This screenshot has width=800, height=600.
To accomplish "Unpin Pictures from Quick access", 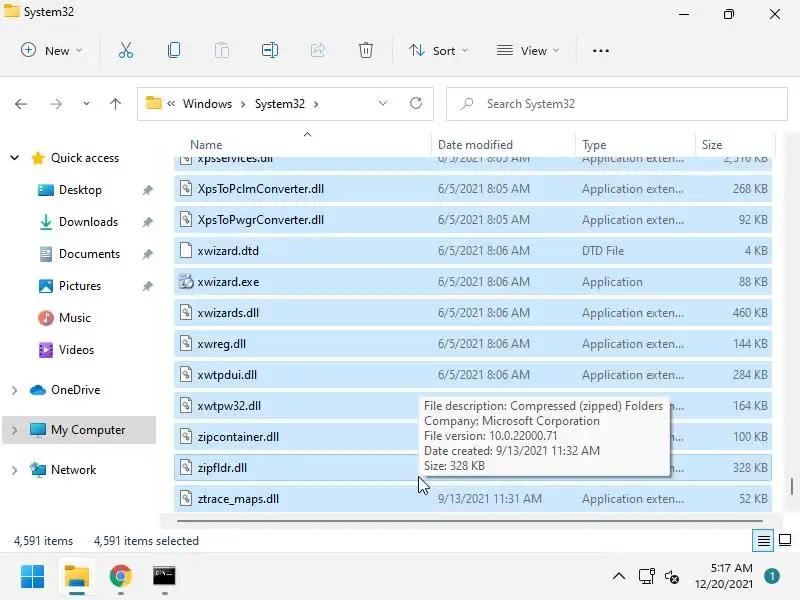I will pos(147,286).
